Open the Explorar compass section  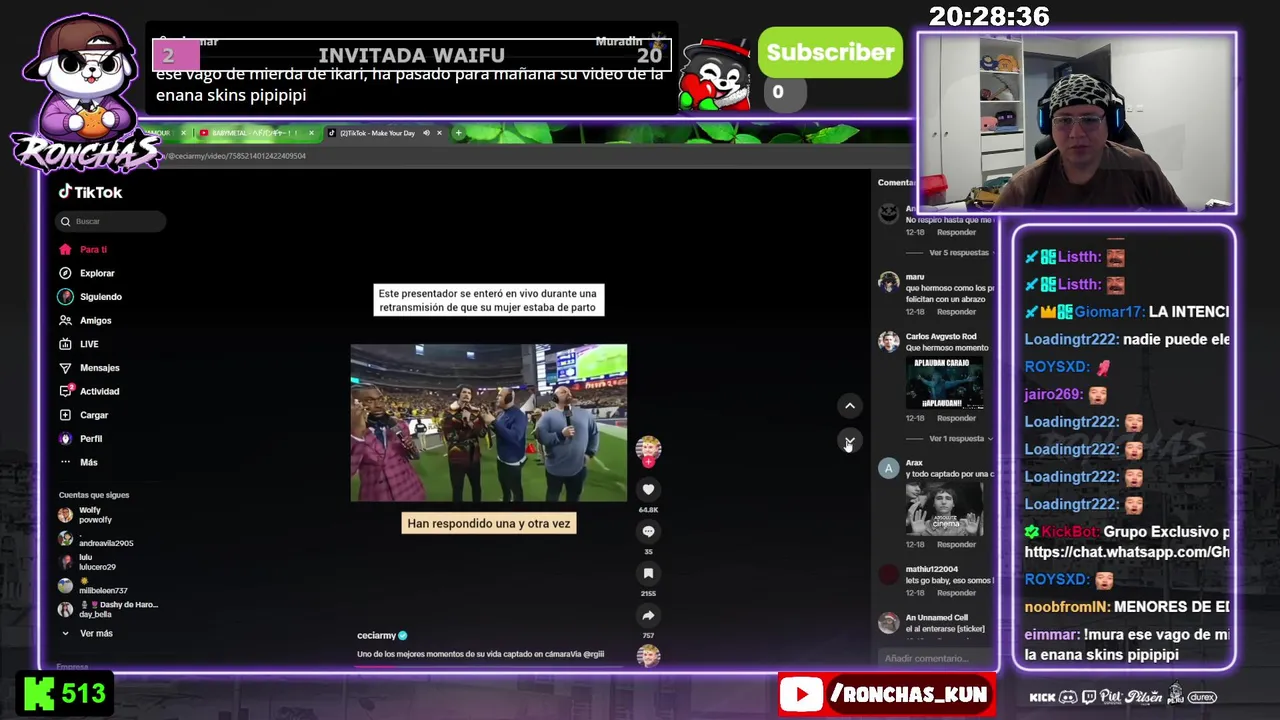point(65,273)
